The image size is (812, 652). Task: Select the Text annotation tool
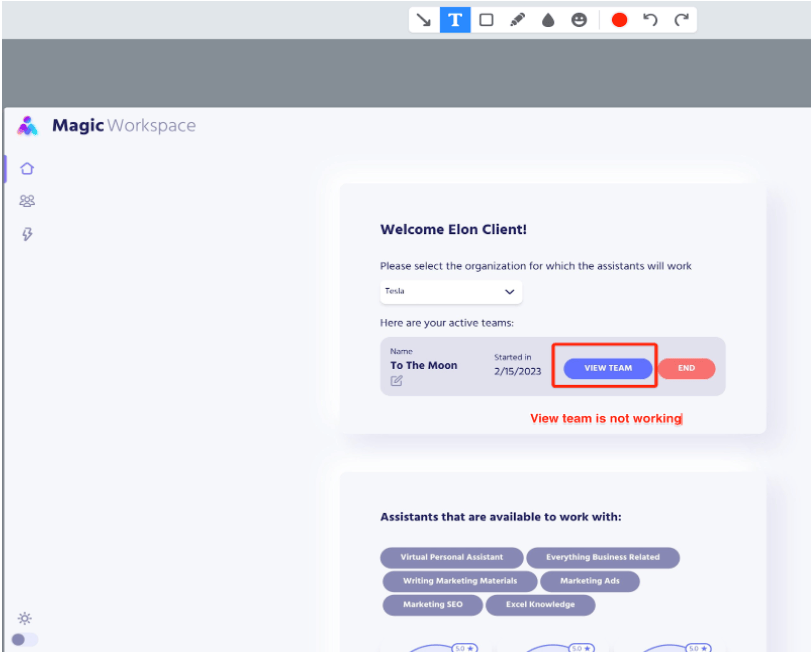[455, 20]
